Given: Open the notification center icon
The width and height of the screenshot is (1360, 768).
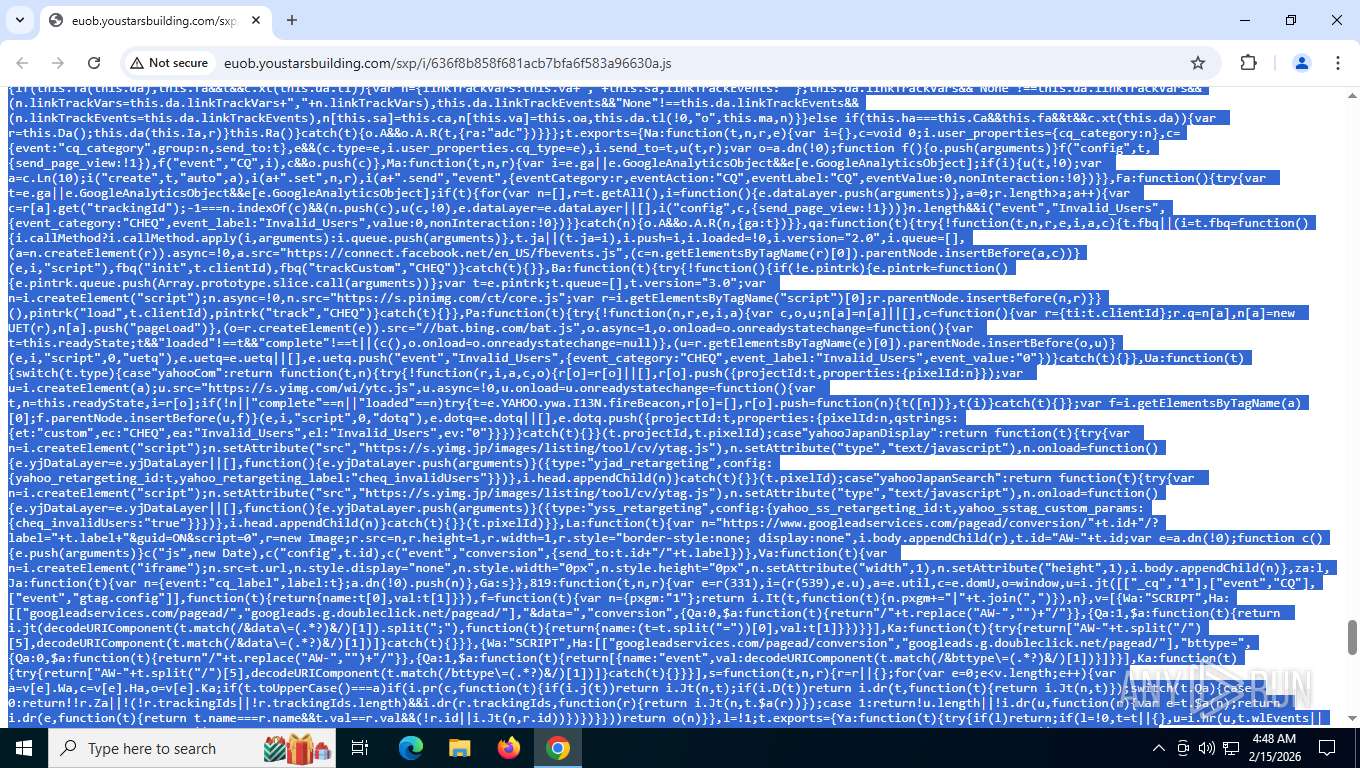Looking at the screenshot, I should click(1327, 748).
